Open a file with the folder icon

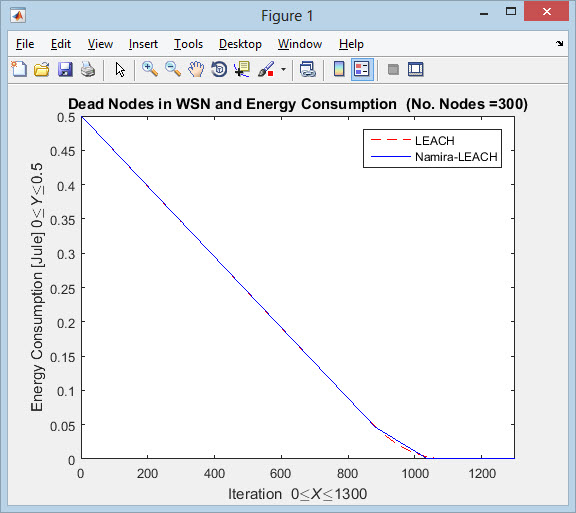(42, 69)
